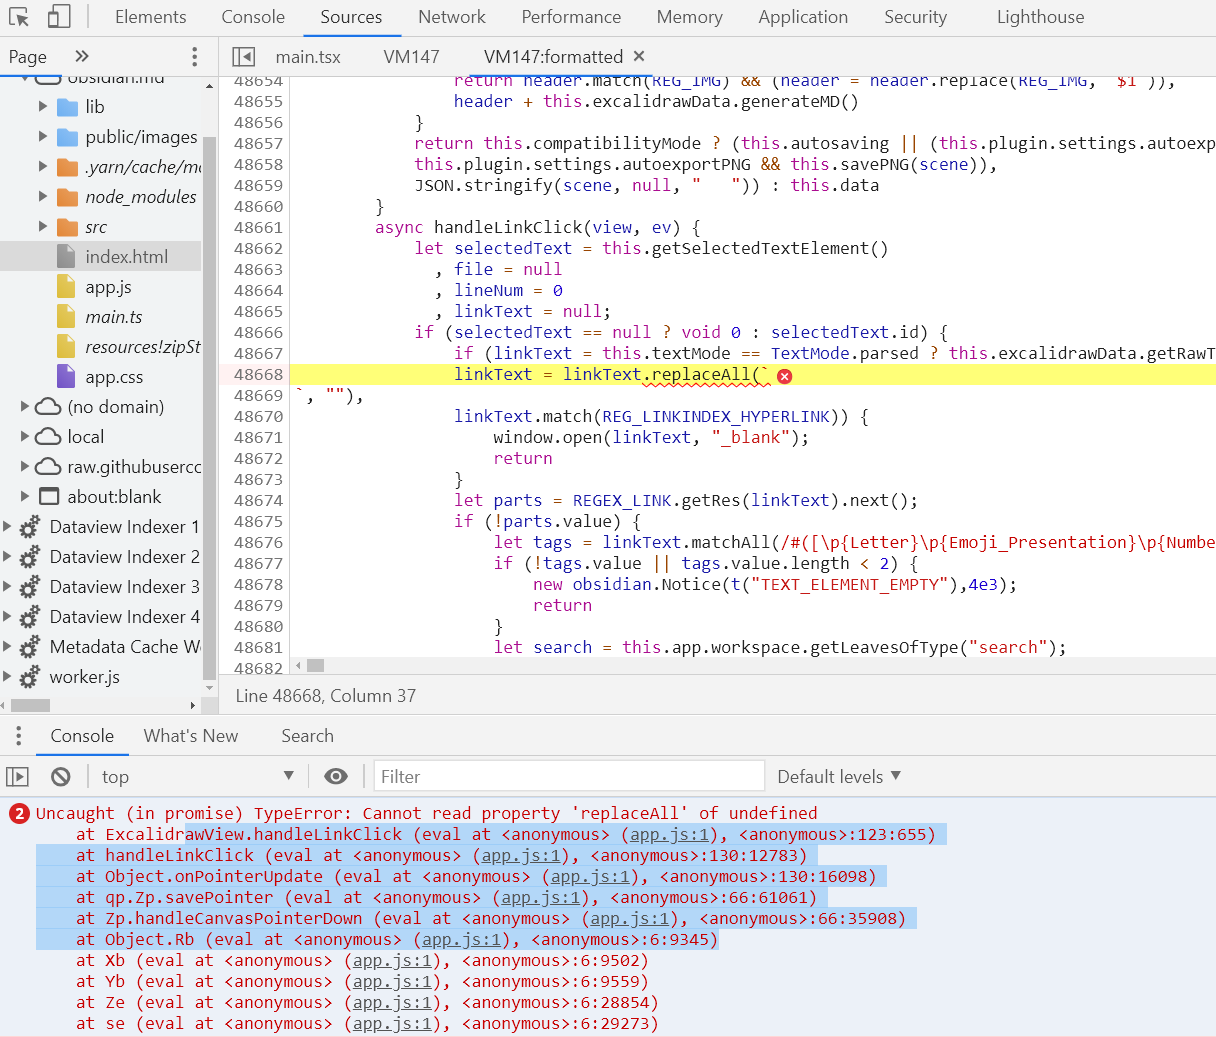Toggle the device toolbar icon
The image size is (1216, 1037).
coord(59,17)
